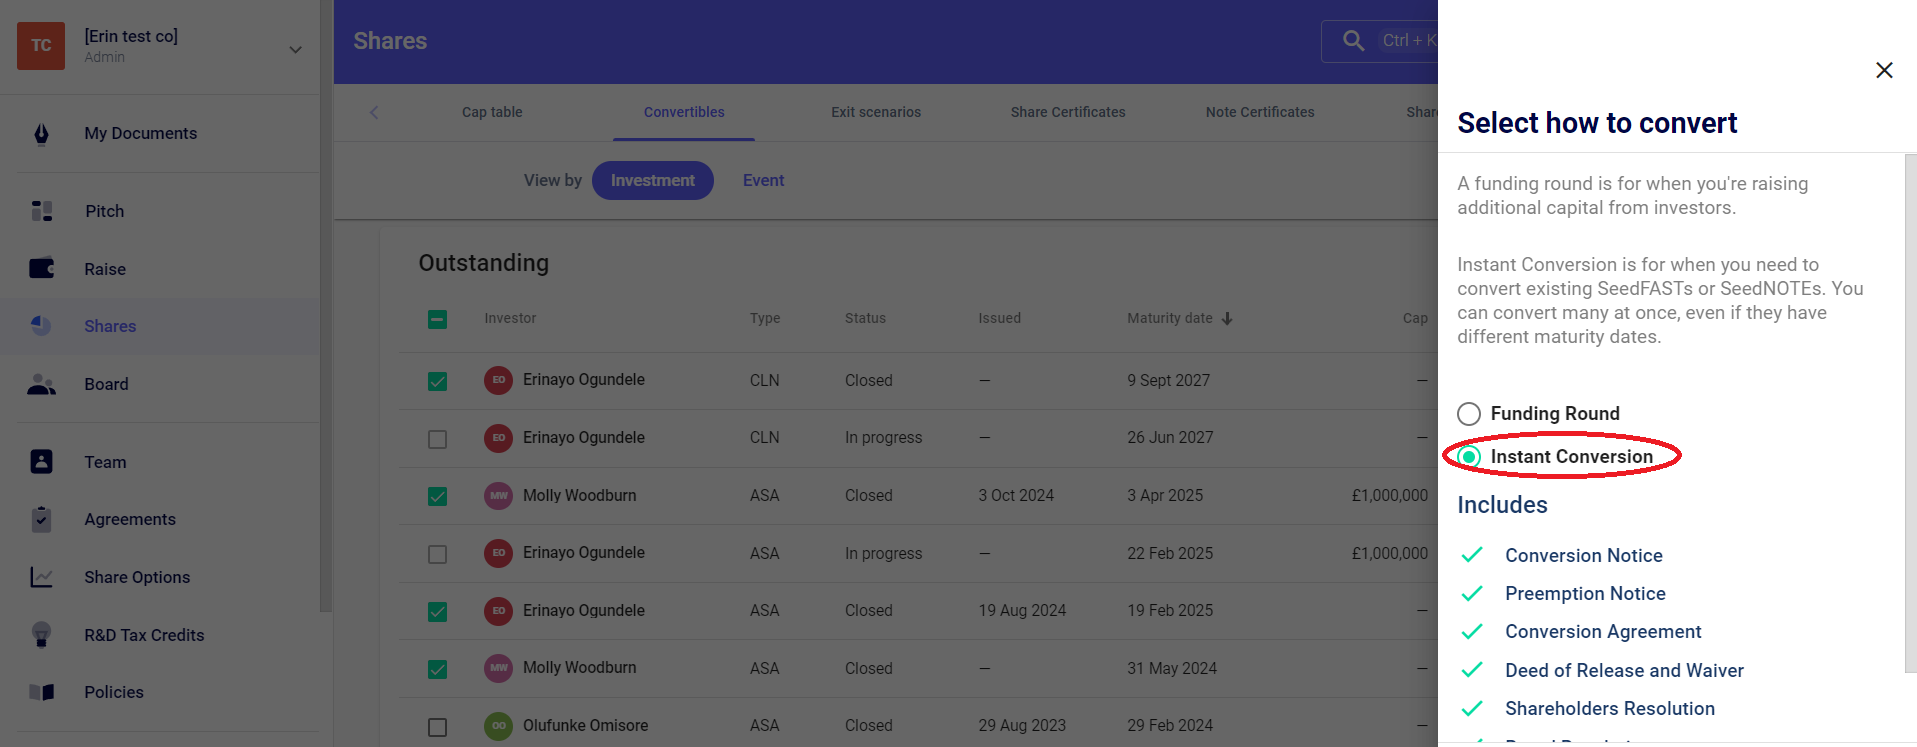The image size is (1917, 747).
Task: Sort by Maturity date column arrow
Action: tap(1227, 319)
